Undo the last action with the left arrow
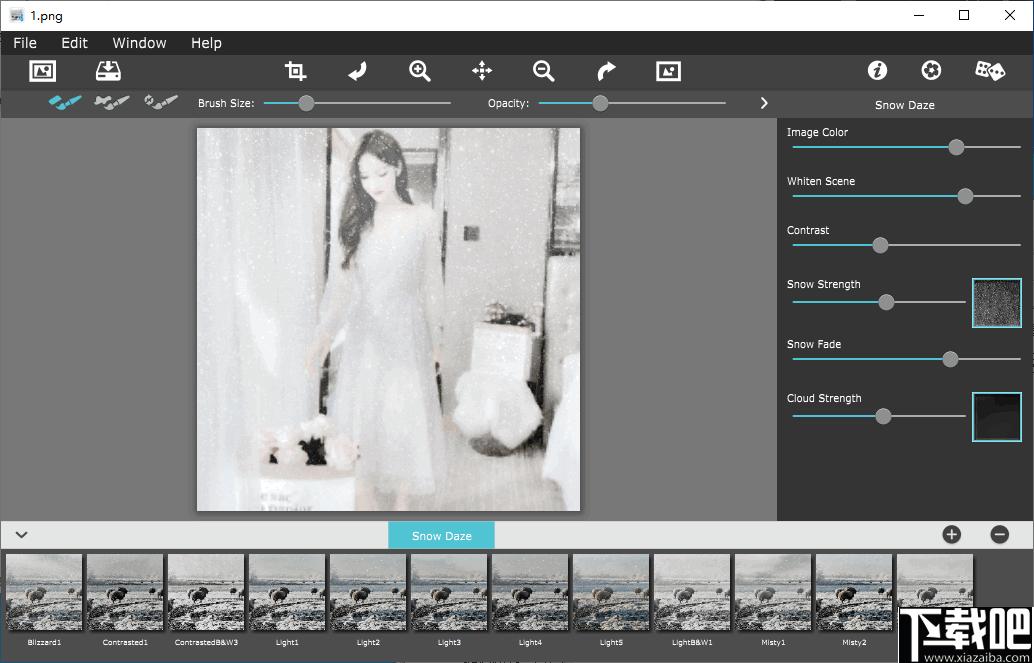 pyautogui.click(x=357, y=71)
